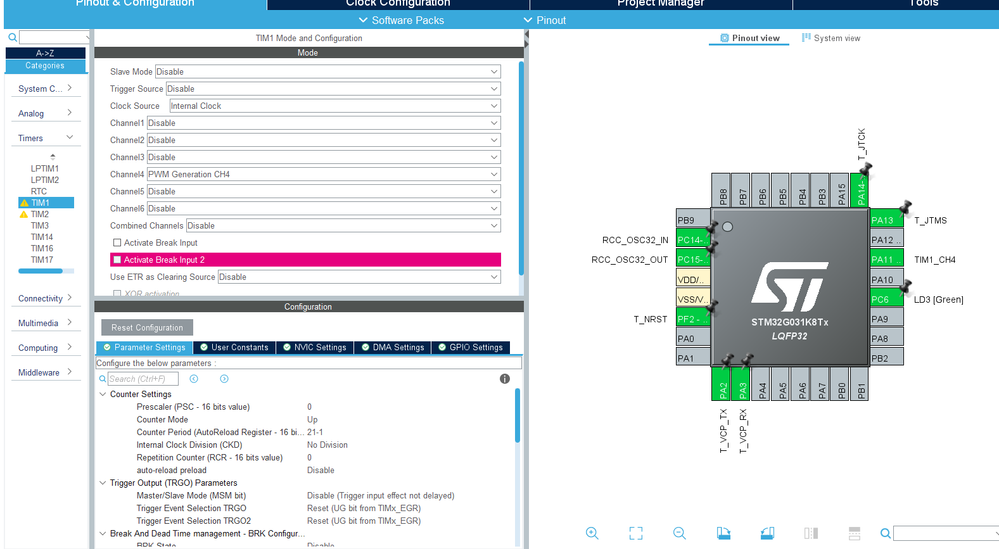This screenshot has width=999, height=549.
Task: Click the Reset Configuration button
Action: click(x=147, y=327)
